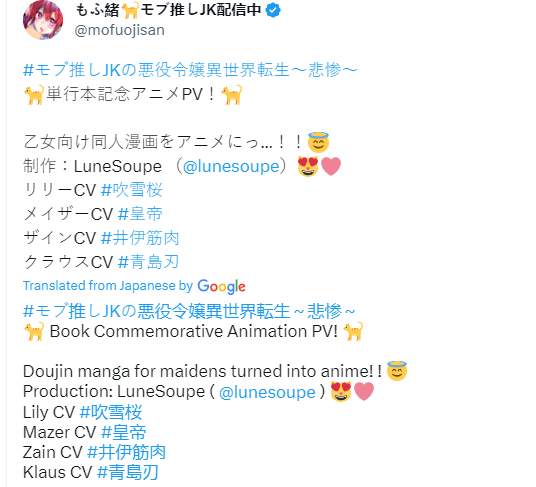Image resolution: width=536 pixels, height=487 pixels.
Task: Click the cat emoji in the display name
Action: point(130,10)
